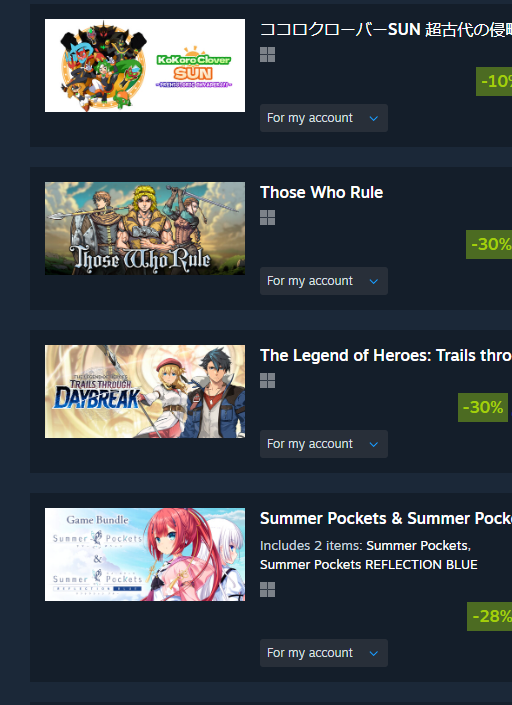Screen dimensions: 512x705
Task: Click 'Summer Pockets REFLECTION BLUE' included item link
Action: 369,565
